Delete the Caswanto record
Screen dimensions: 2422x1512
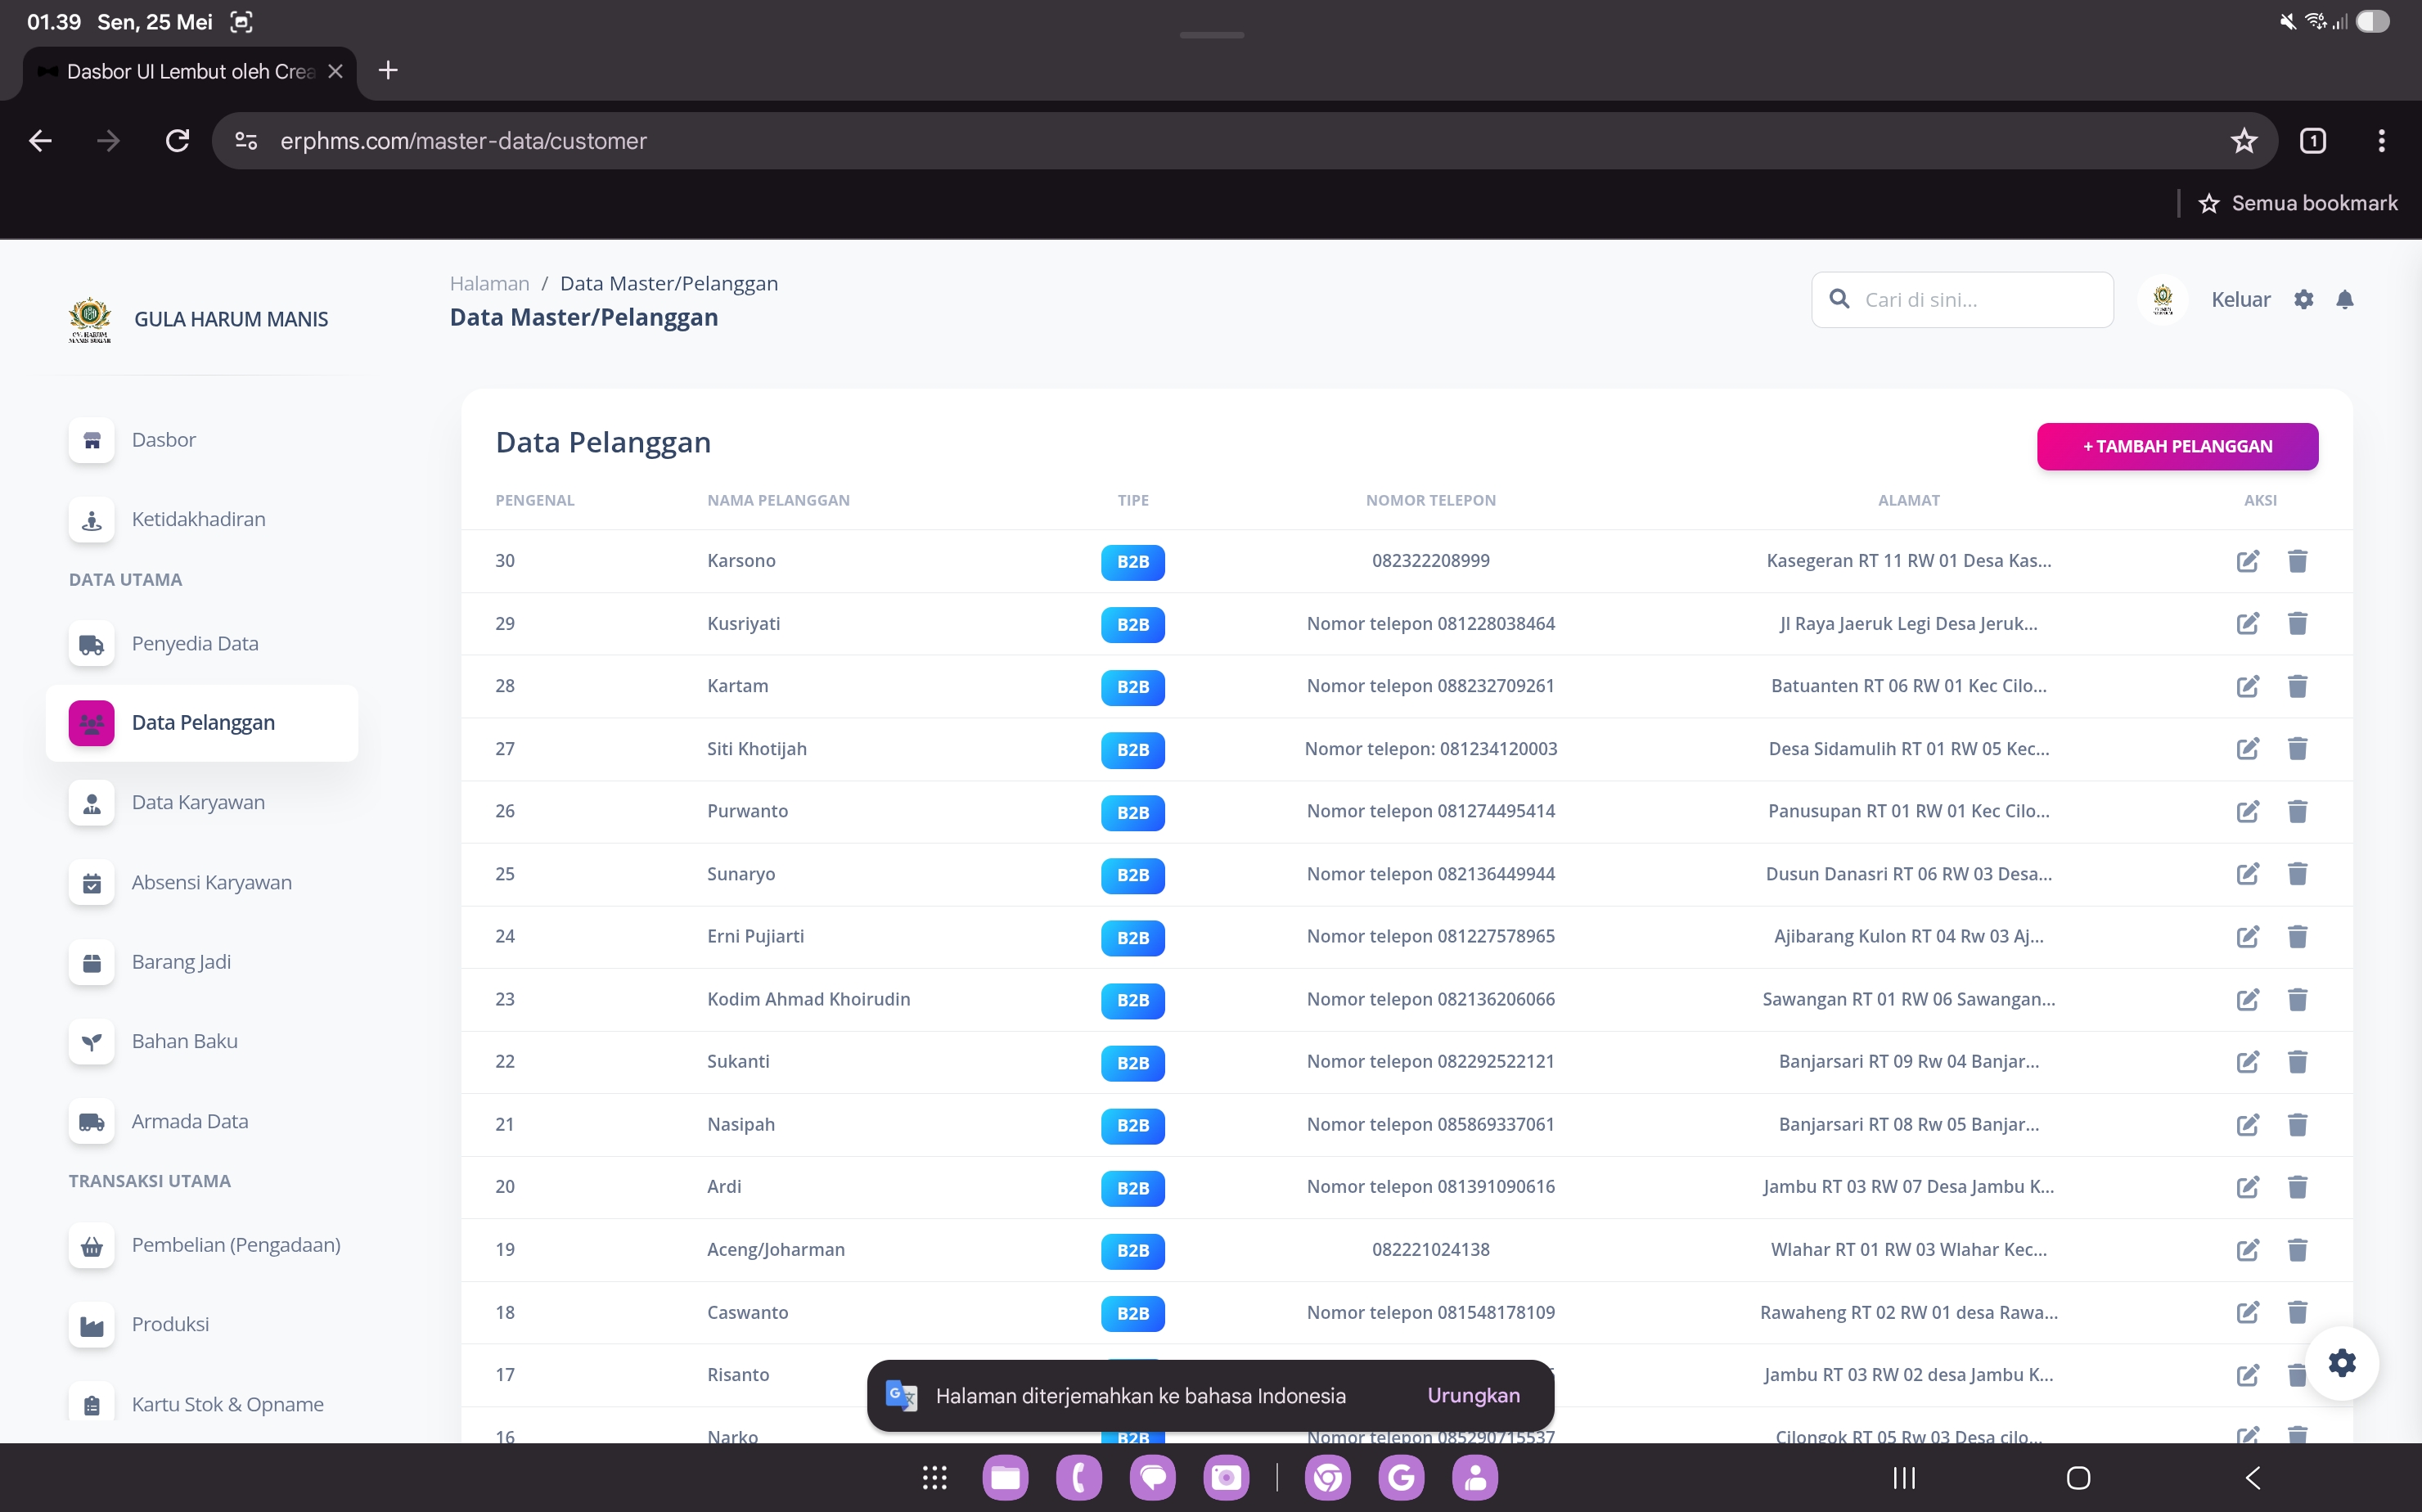click(x=2297, y=1312)
